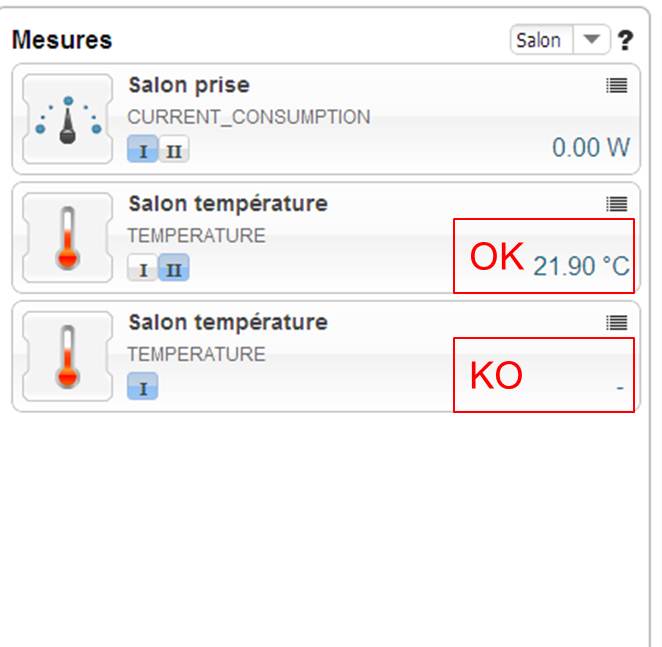Click thermometer icon in the bottom temperature card
This screenshot has height=647, width=662.
[67, 357]
